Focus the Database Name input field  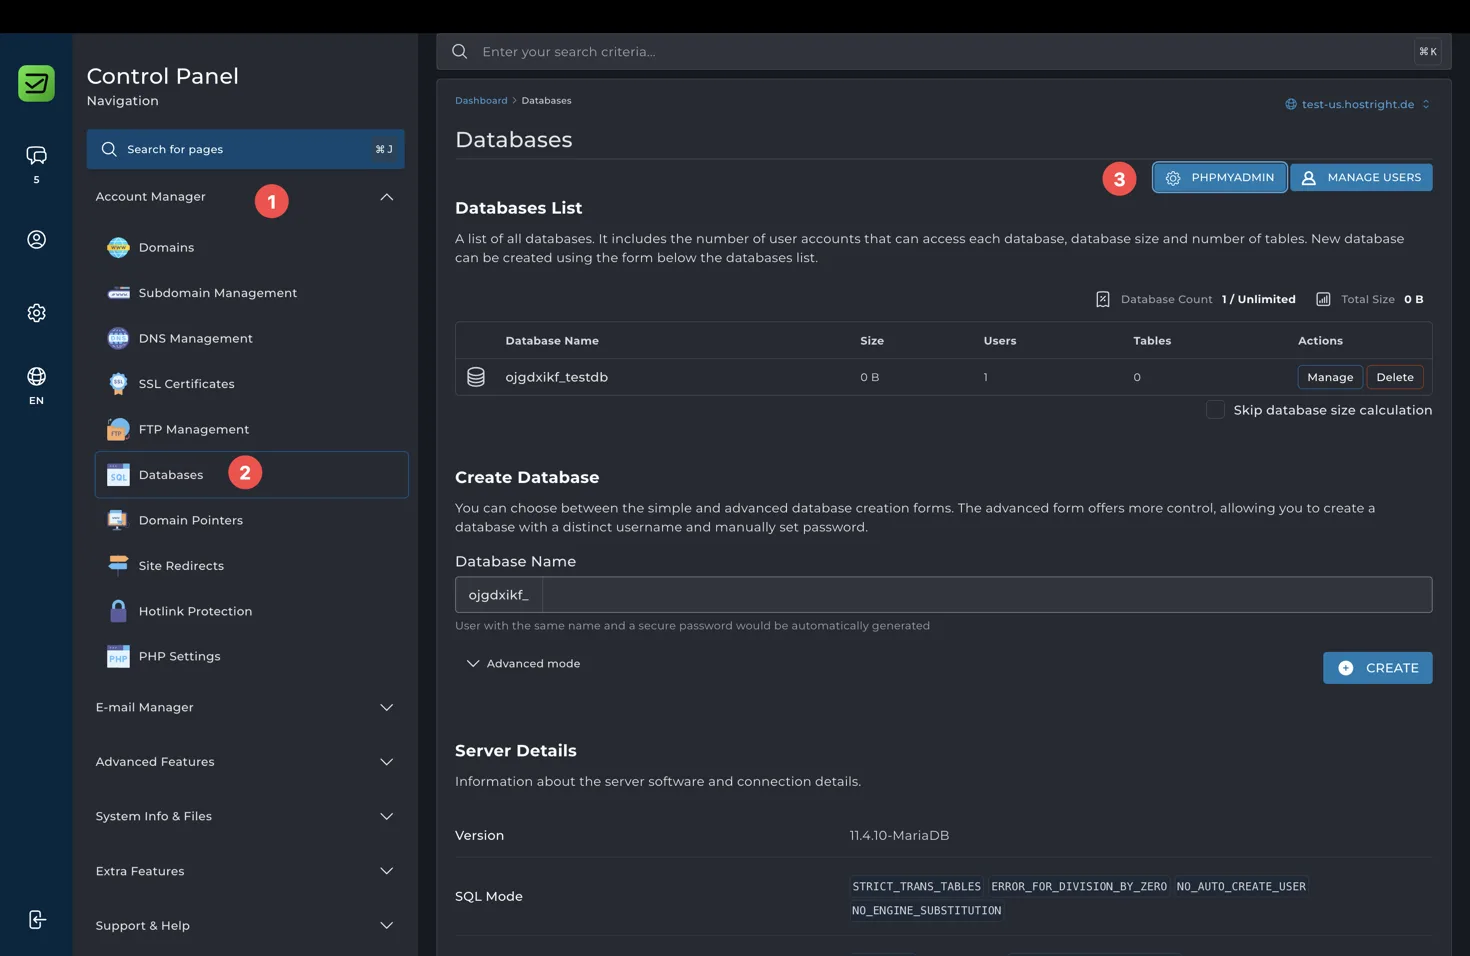click(986, 595)
